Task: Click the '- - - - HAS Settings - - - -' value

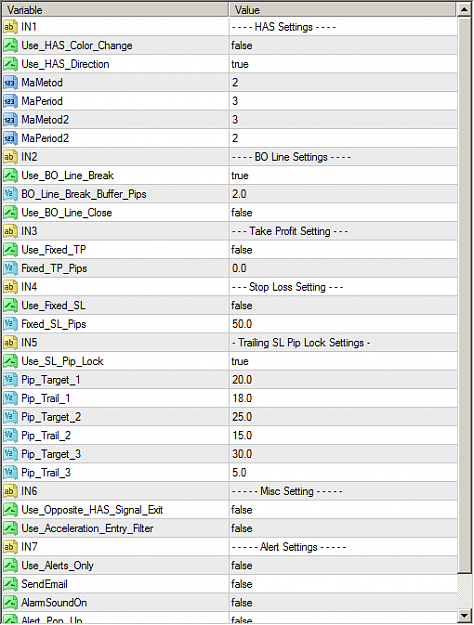Action: (x=284, y=27)
